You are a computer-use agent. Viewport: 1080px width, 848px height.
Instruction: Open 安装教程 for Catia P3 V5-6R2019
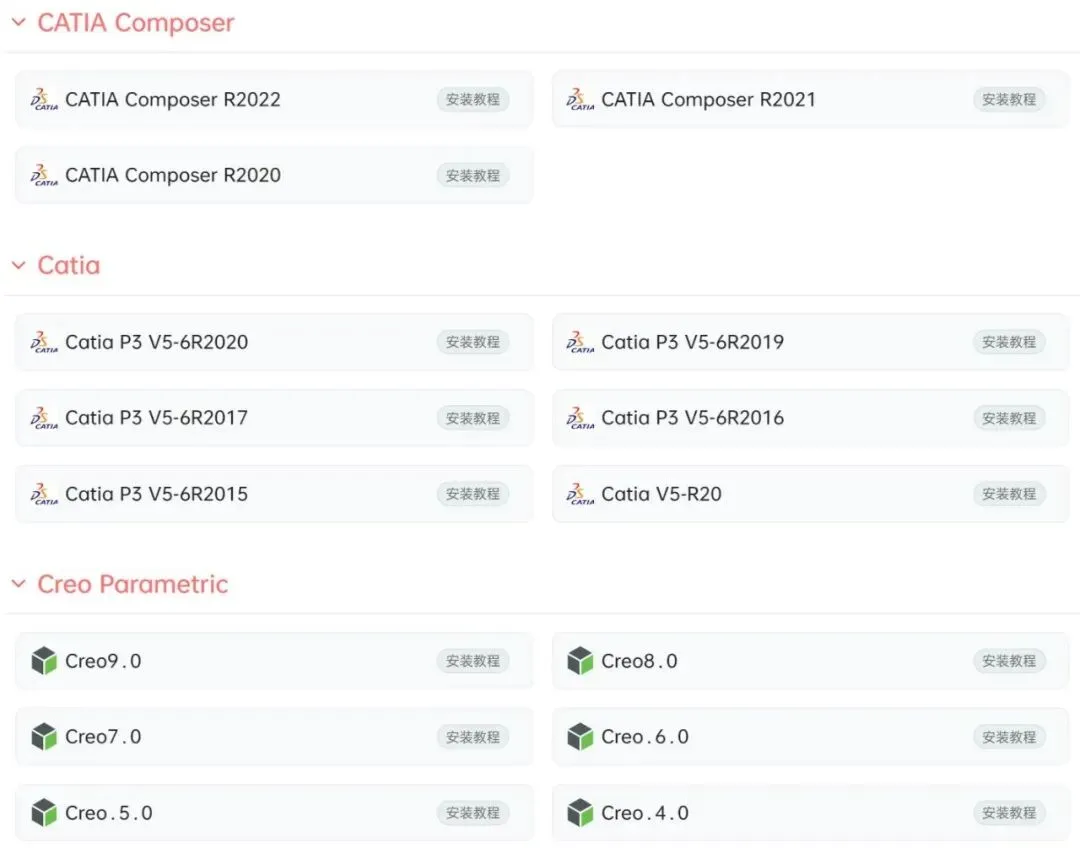point(1009,342)
